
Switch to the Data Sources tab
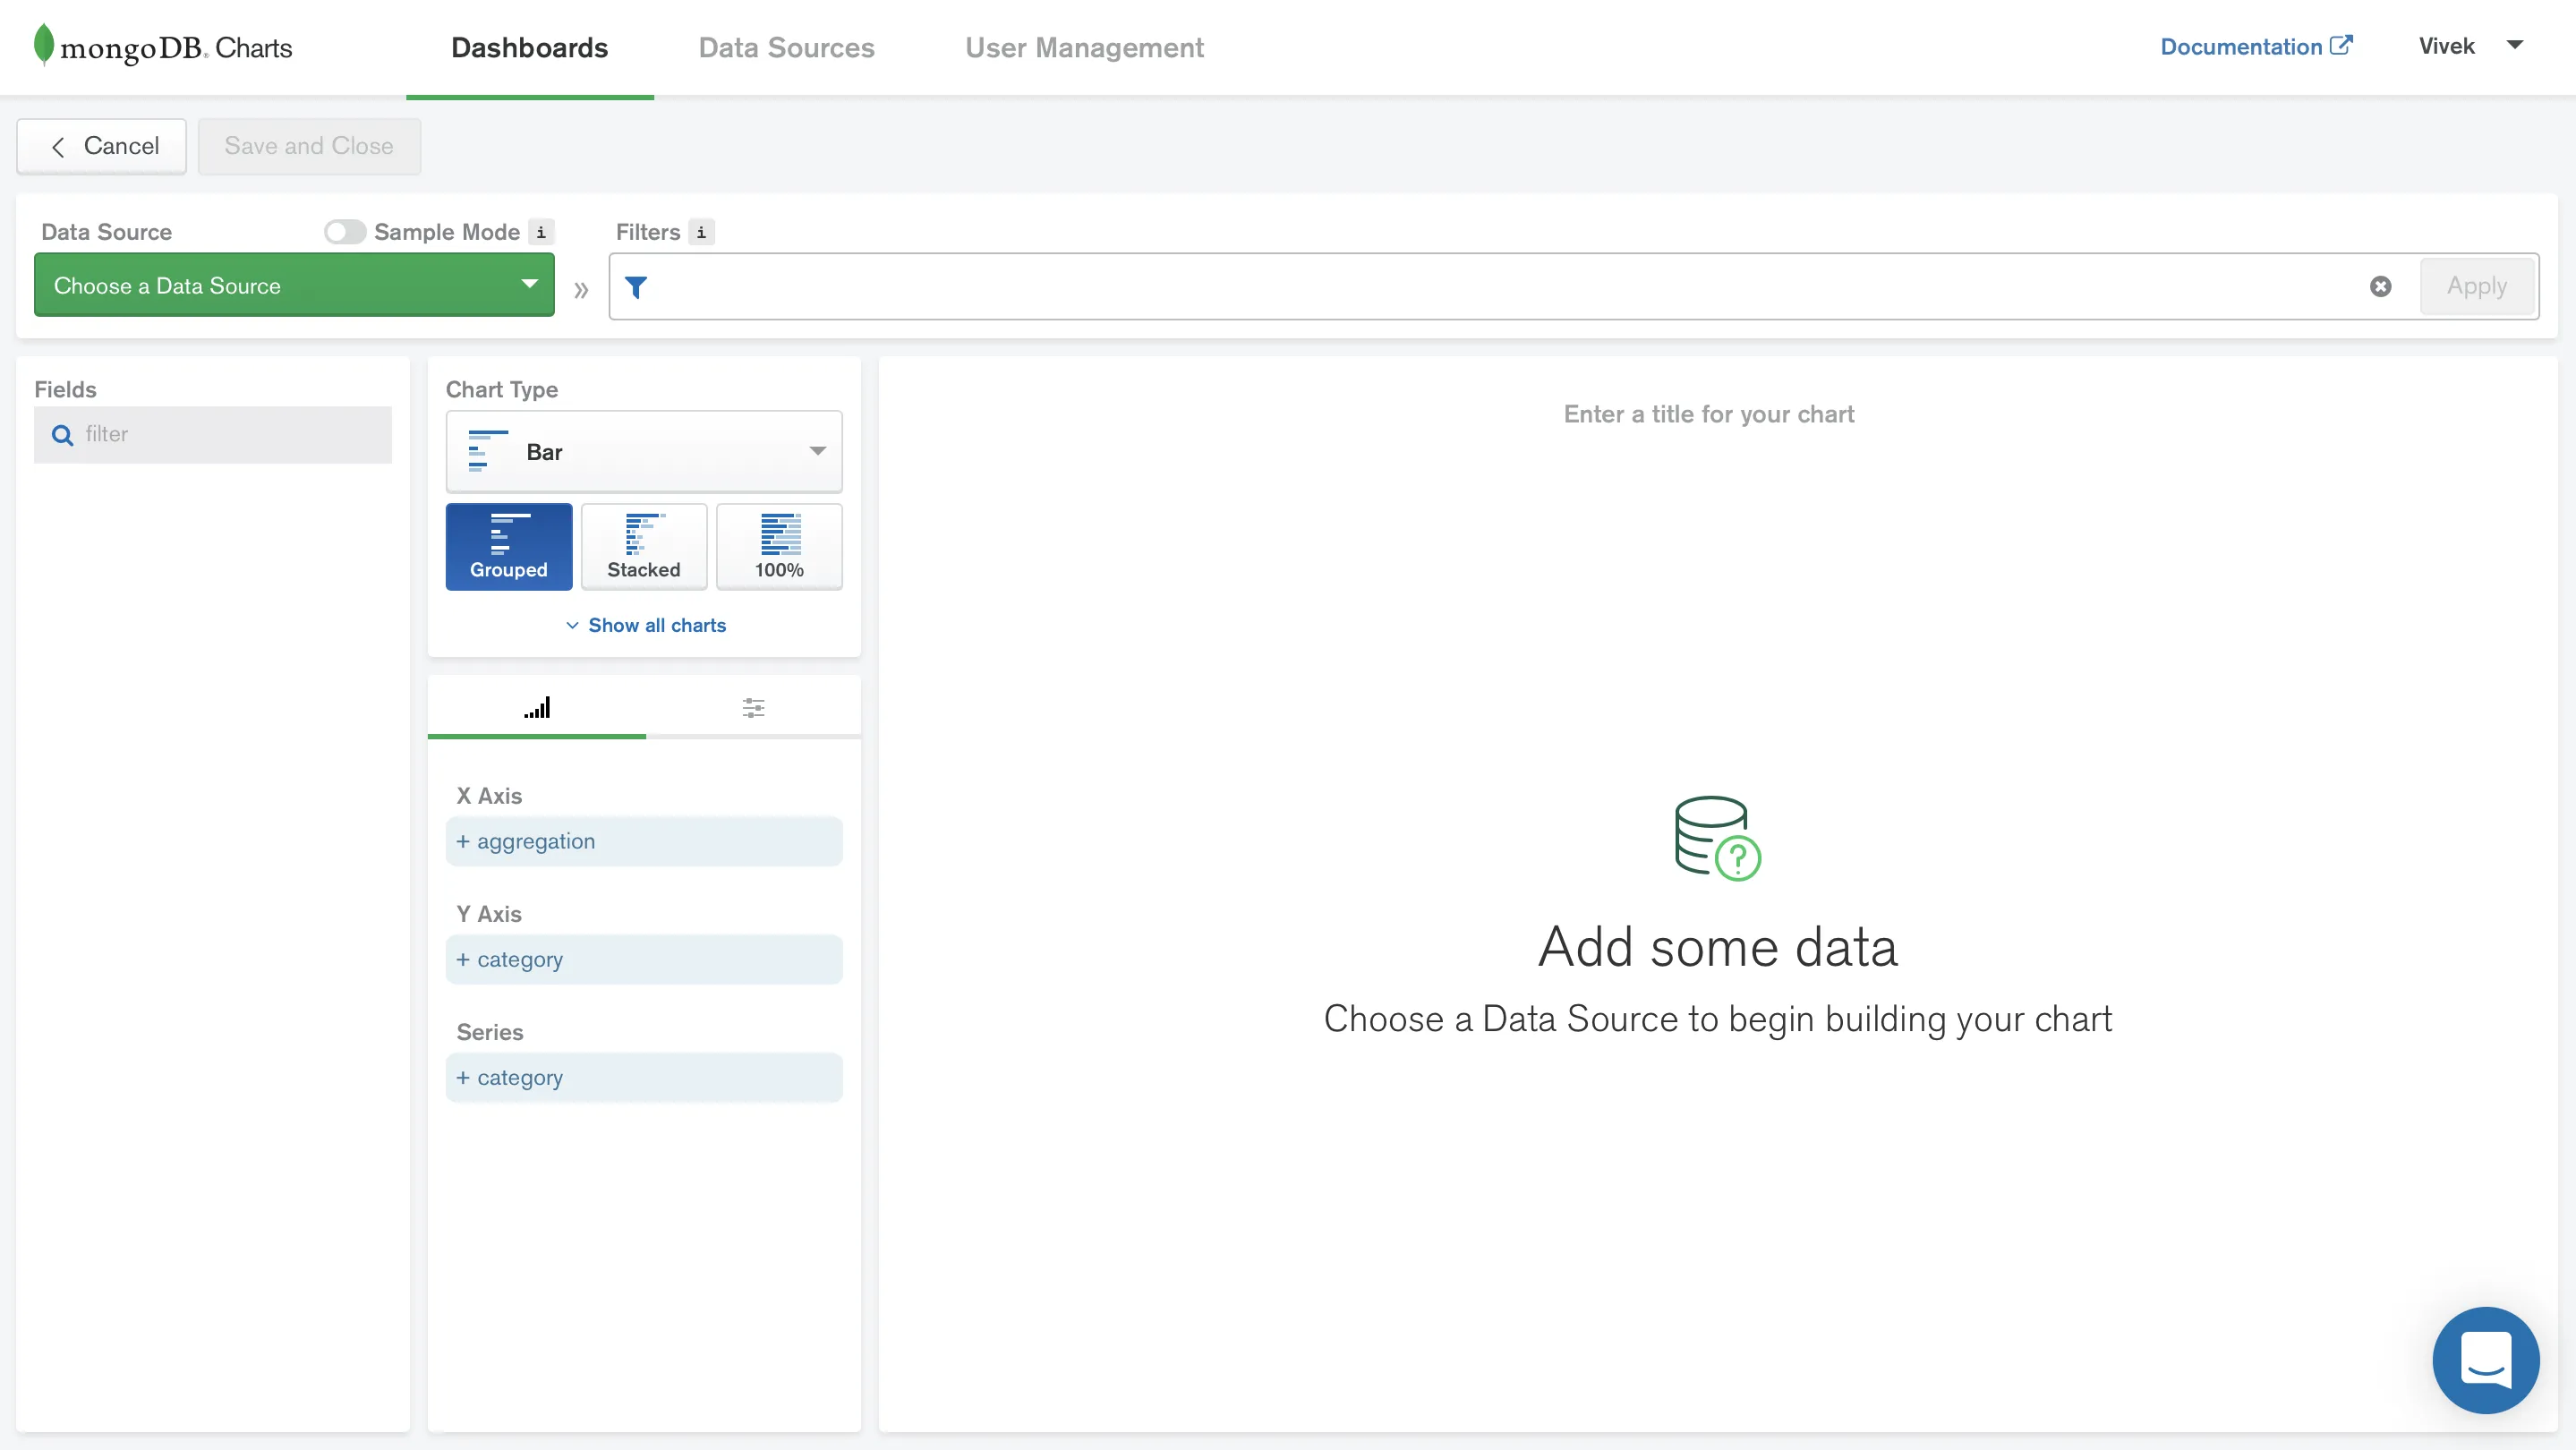coord(786,48)
